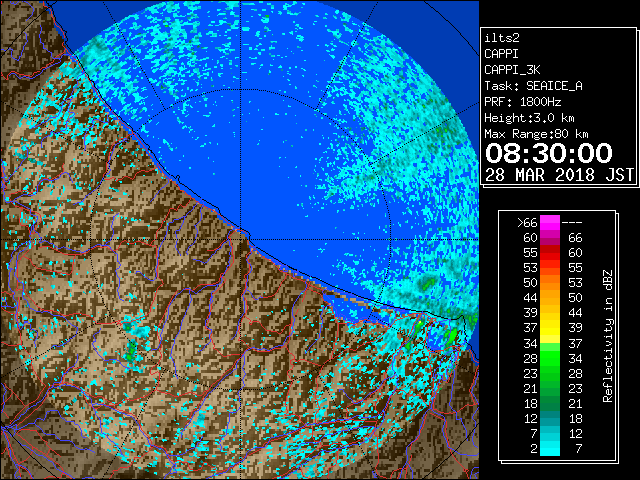Viewport: 640px width, 480px height.
Task: Click the '2' legend lower bound value
Action: pyautogui.click(x=533, y=448)
